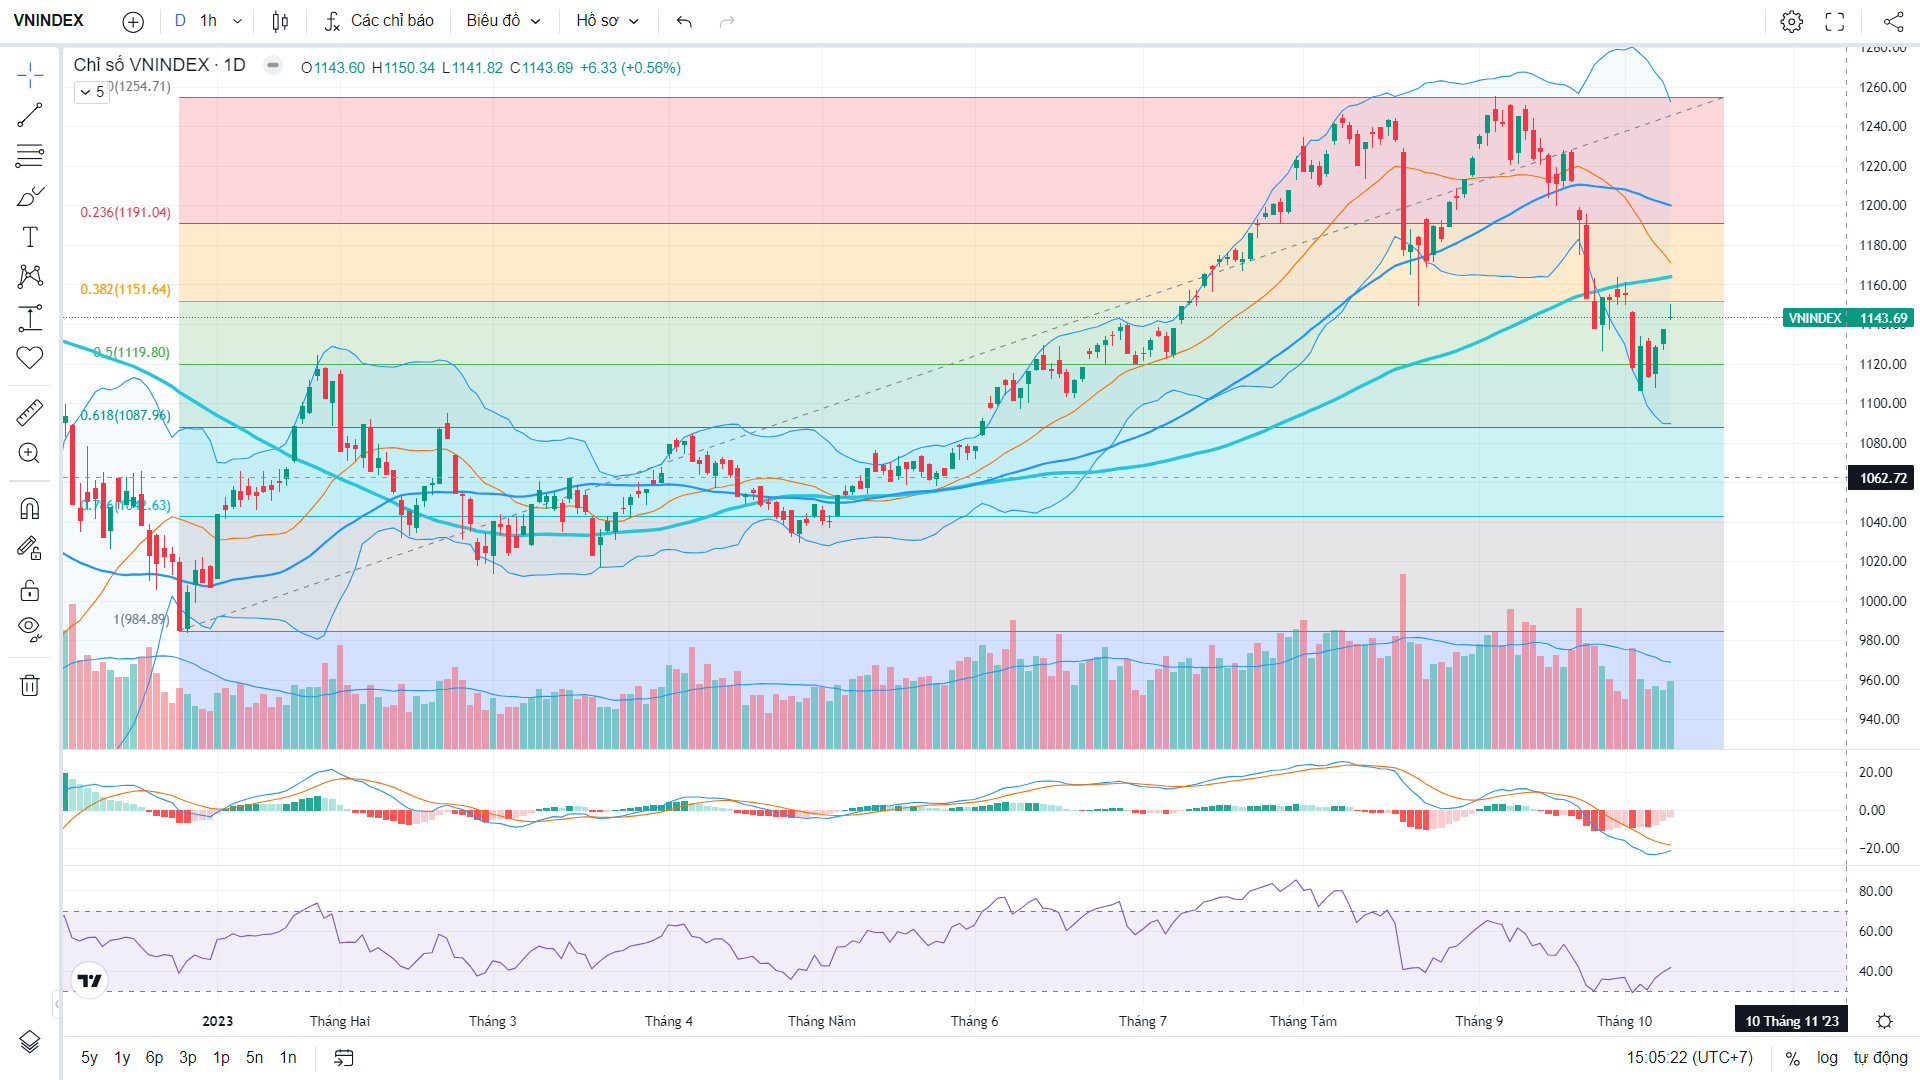Screen dimensions: 1920x1080
Task: Open the go to date calendar
Action: coord(344,1058)
